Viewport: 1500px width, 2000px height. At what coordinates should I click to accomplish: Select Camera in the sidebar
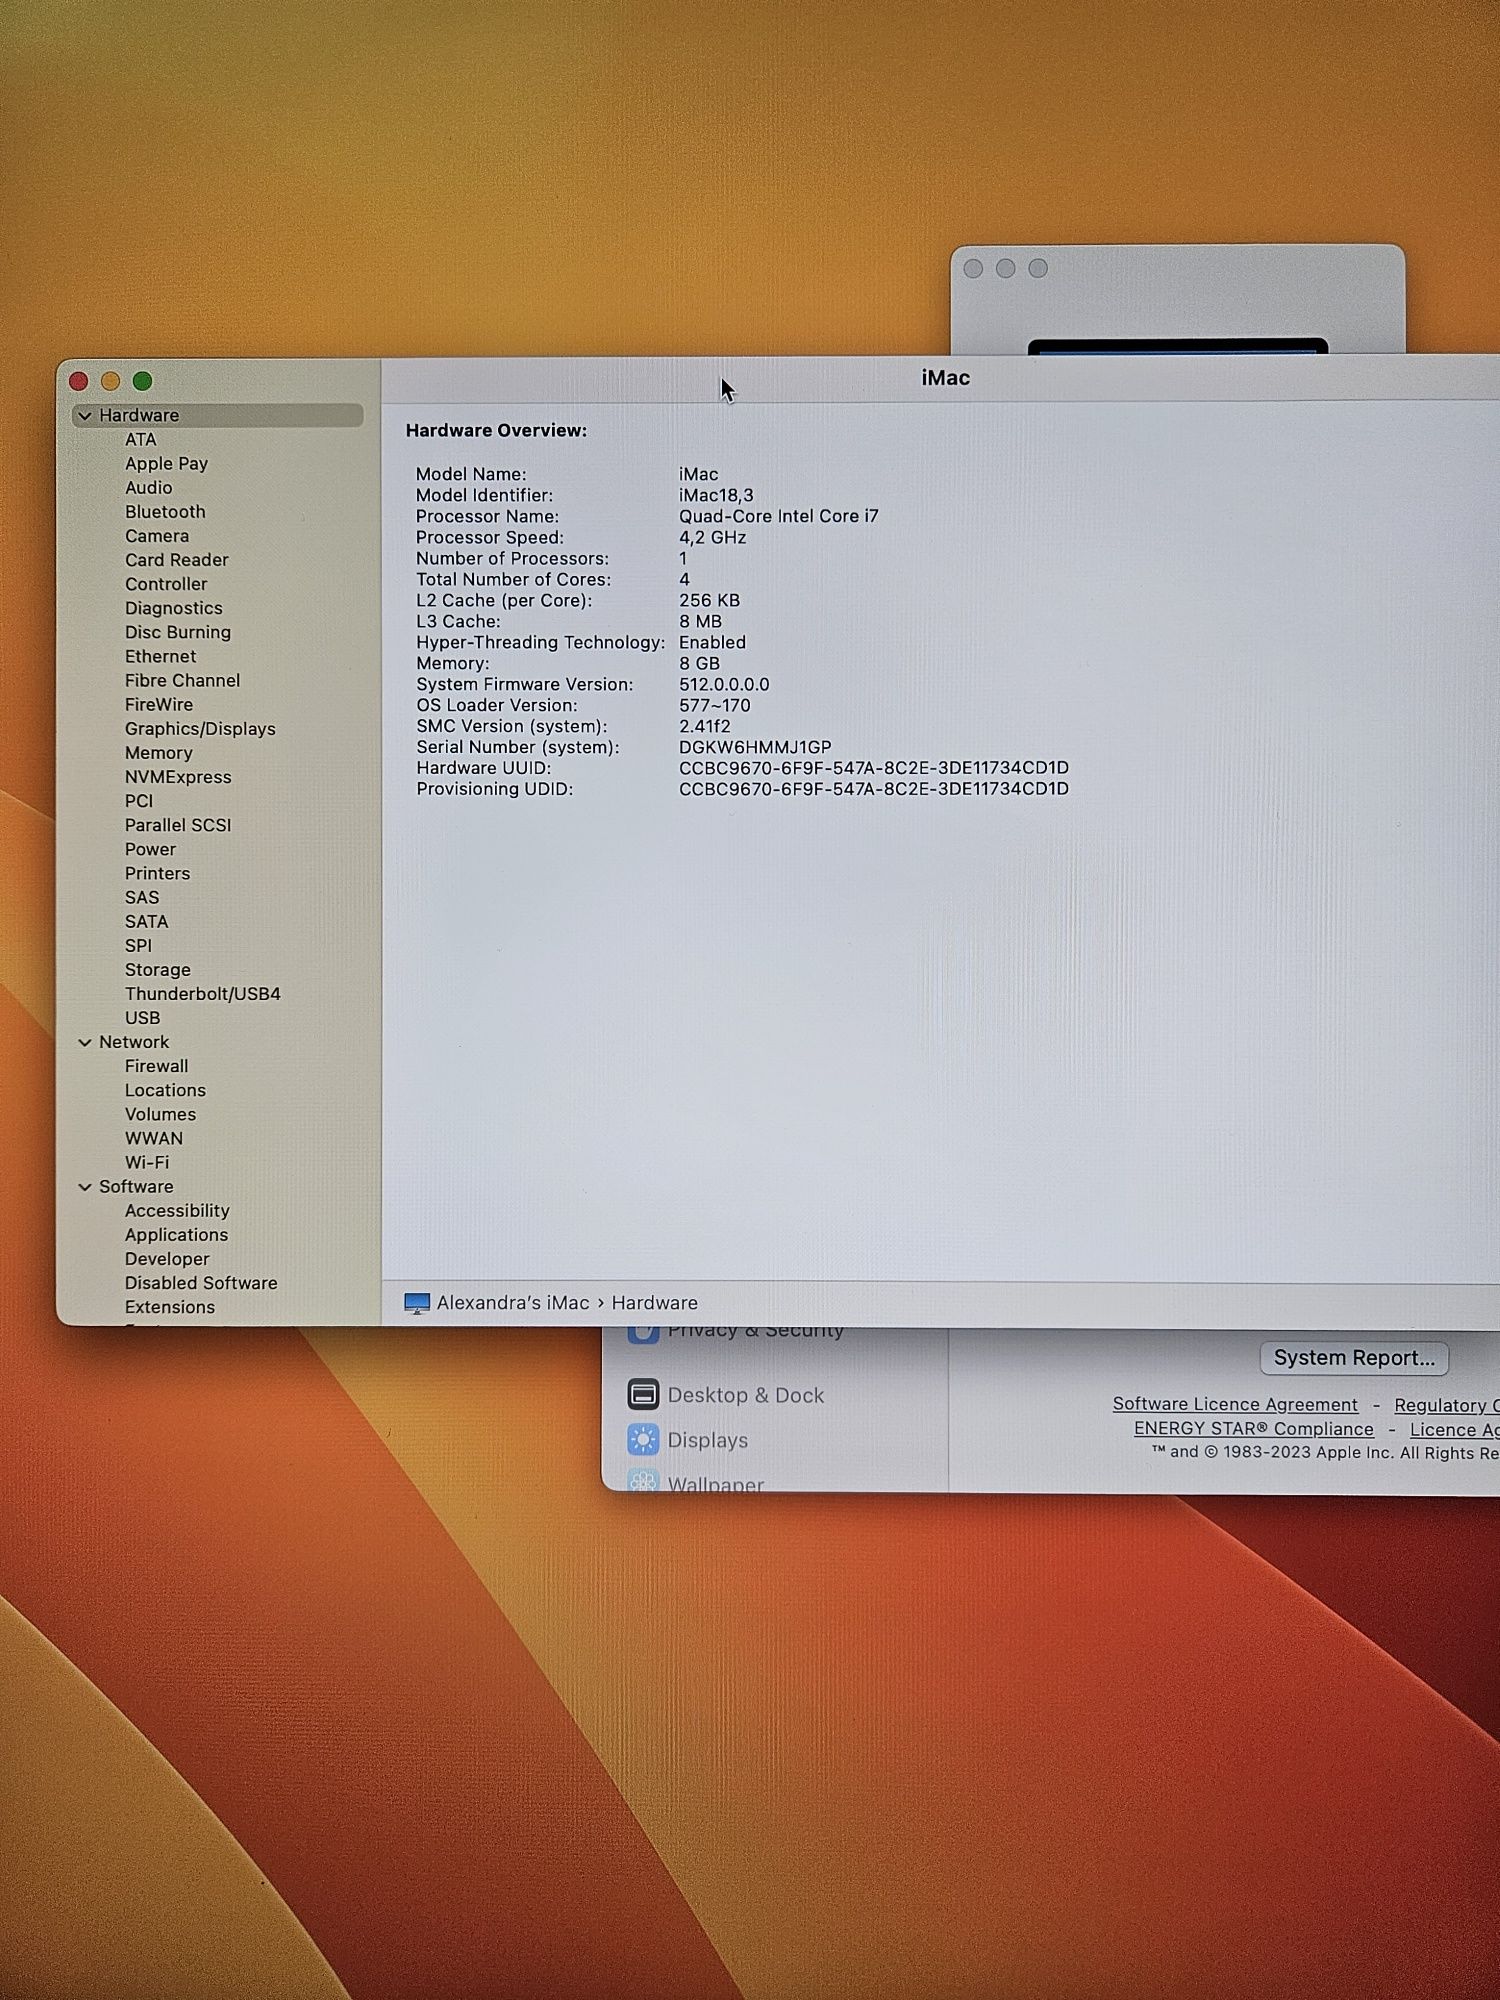[157, 536]
